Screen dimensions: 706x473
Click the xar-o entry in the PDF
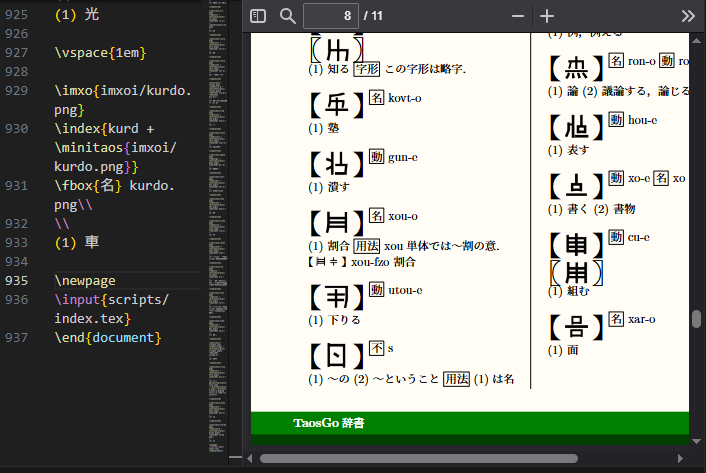[x=642, y=320]
